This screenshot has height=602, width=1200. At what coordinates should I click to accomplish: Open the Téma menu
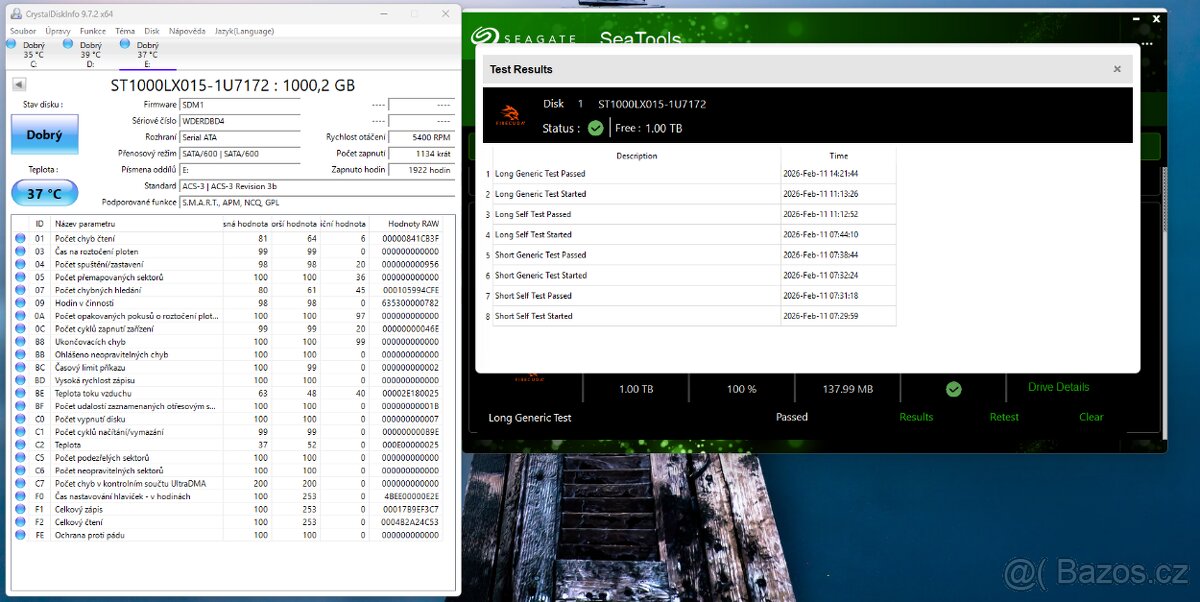(125, 31)
